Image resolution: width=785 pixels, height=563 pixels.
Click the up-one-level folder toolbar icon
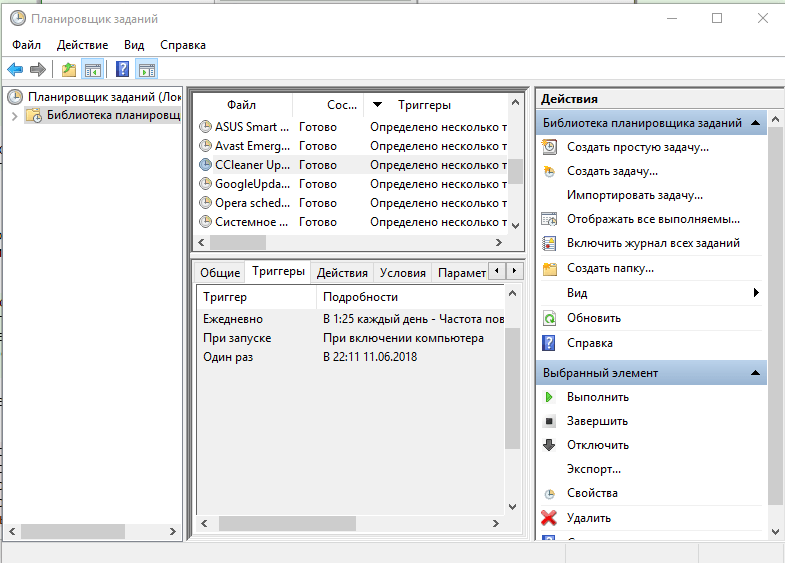pos(69,69)
